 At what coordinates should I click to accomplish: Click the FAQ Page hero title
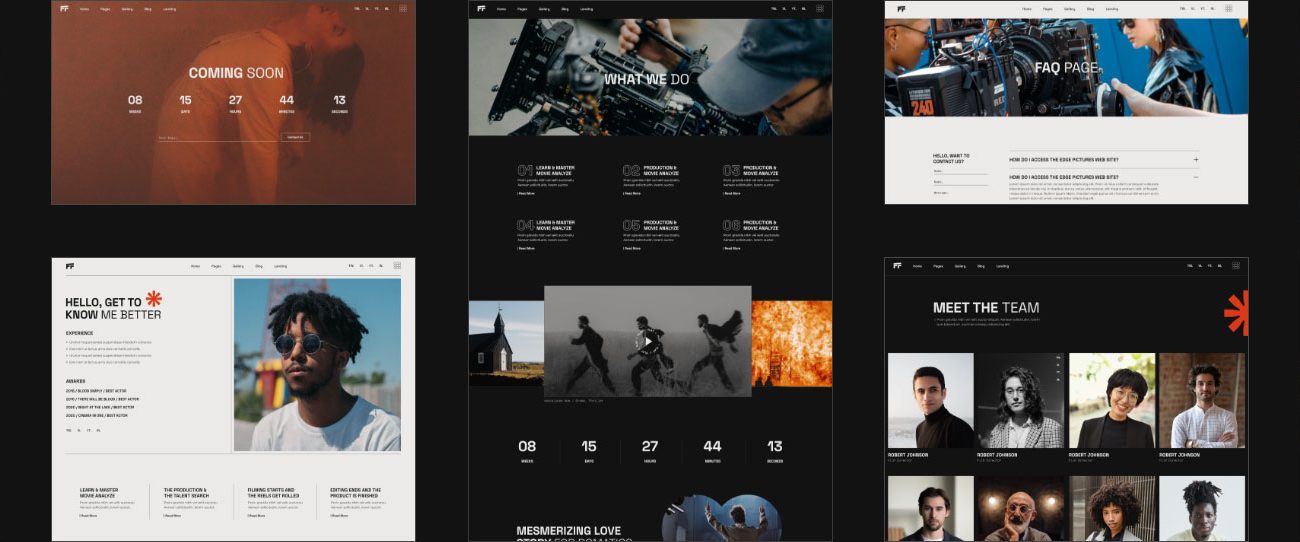click(x=1066, y=68)
